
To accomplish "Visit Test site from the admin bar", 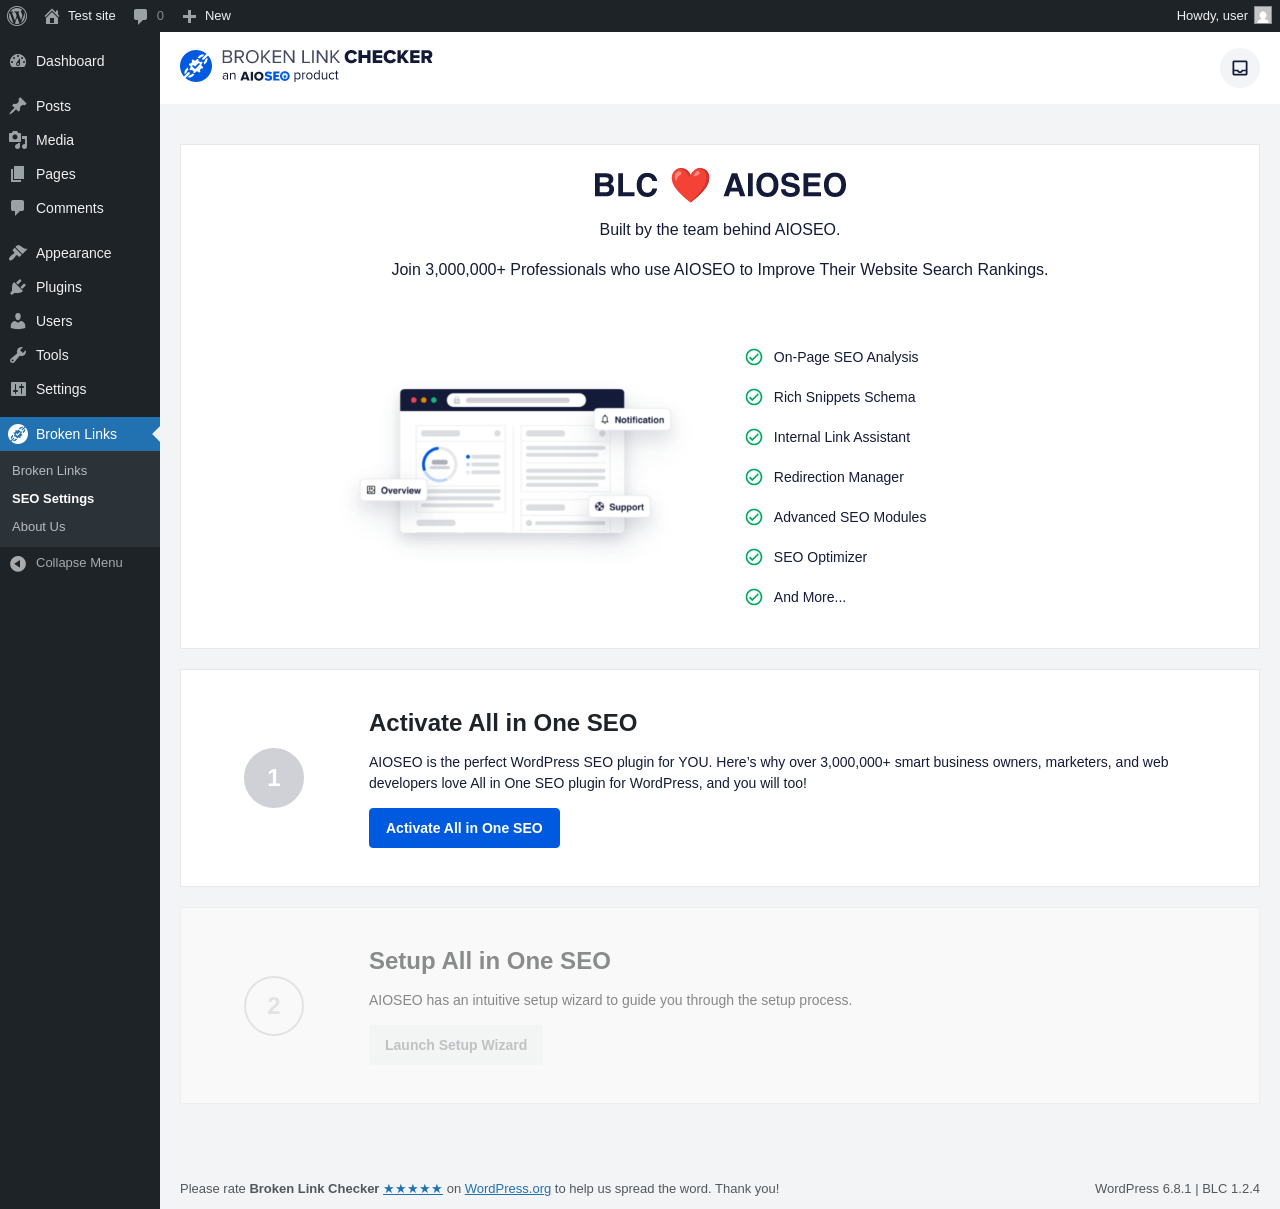I will click(80, 16).
